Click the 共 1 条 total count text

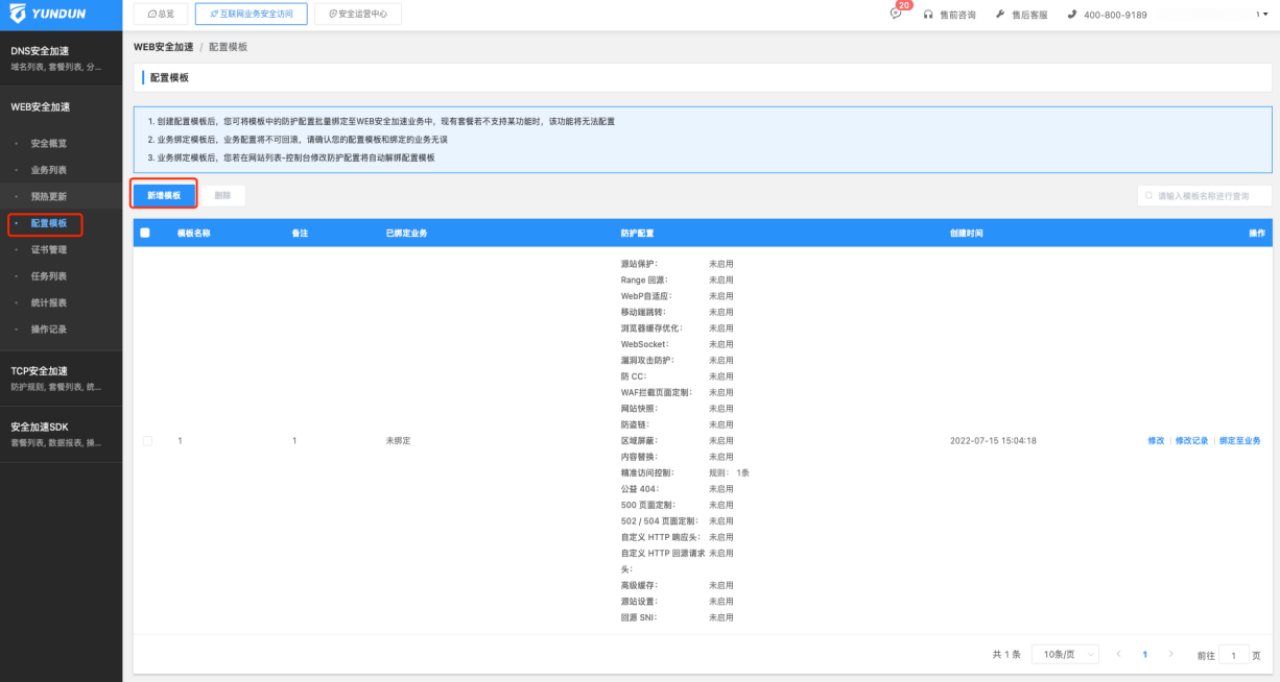coord(1006,654)
